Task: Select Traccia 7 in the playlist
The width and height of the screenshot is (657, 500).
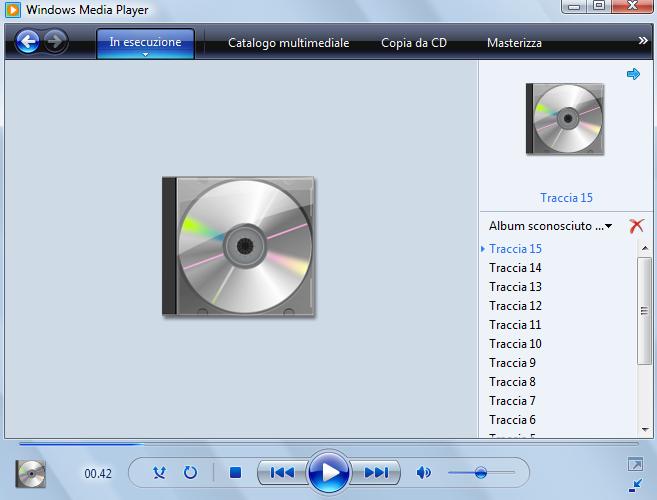Action: pyautogui.click(x=512, y=401)
